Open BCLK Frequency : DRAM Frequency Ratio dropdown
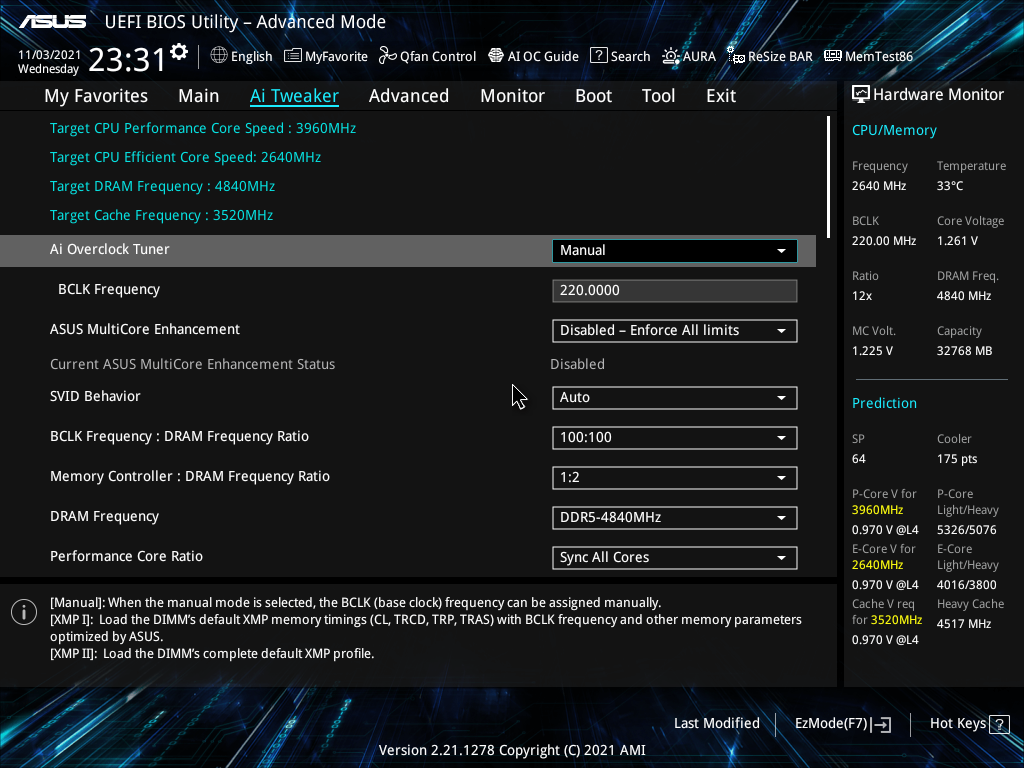1024x768 pixels. 675,438
